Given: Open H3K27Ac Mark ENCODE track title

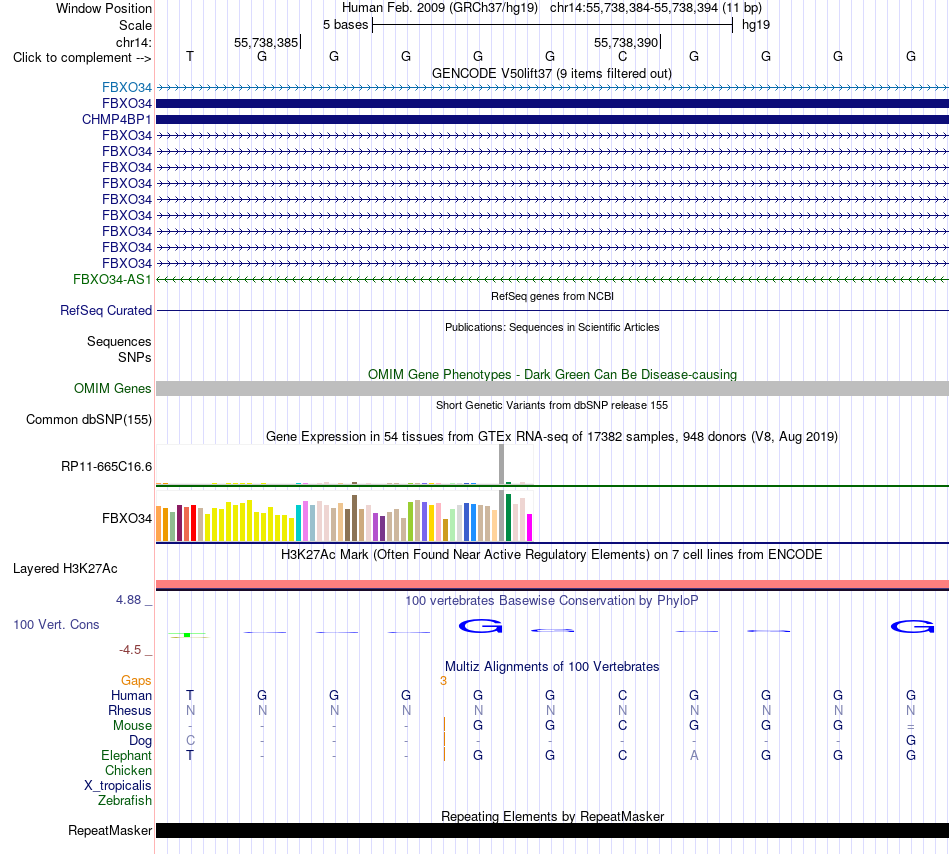Looking at the screenshot, I should 551,554.
